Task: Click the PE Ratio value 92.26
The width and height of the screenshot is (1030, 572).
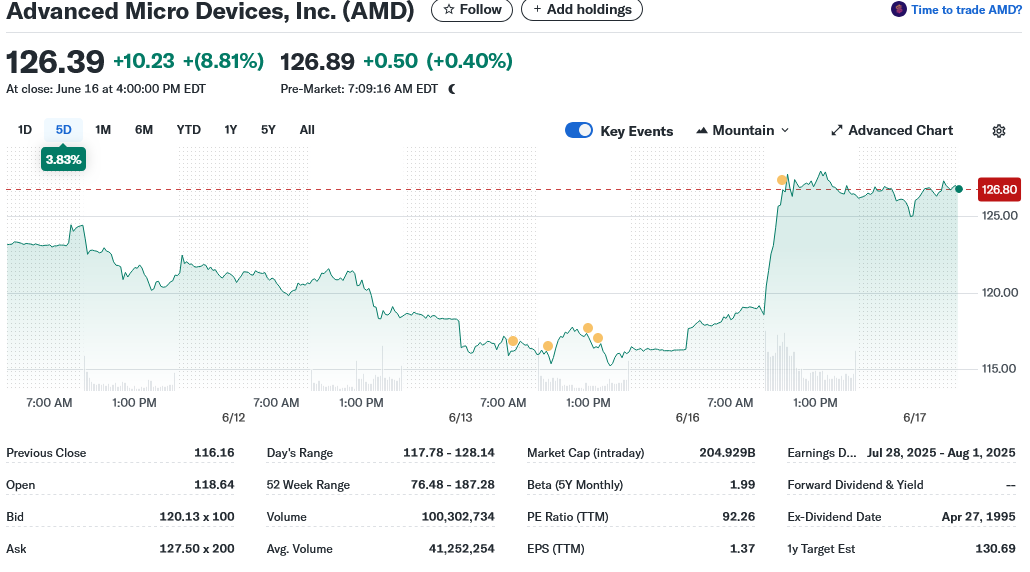Action: point(739,517)
